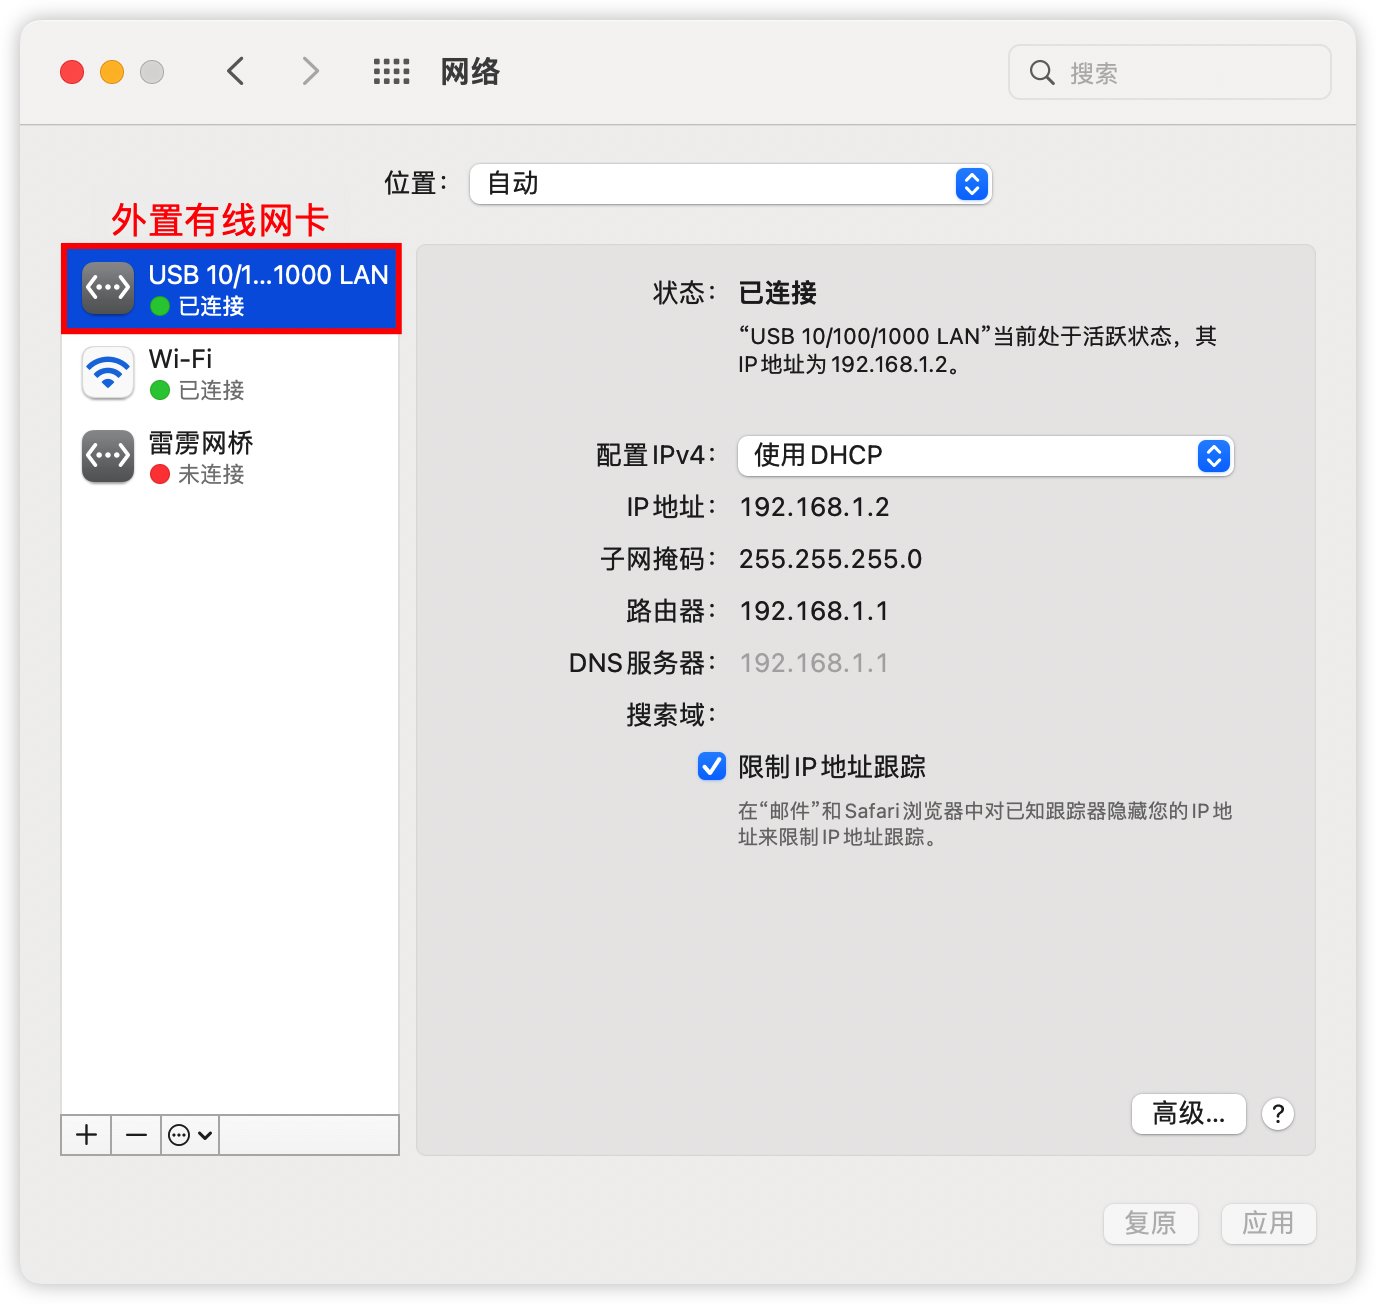This screenshot has width=1376, height=1304.
Task: Expand the service action menu
Action: coord(190,1135)
